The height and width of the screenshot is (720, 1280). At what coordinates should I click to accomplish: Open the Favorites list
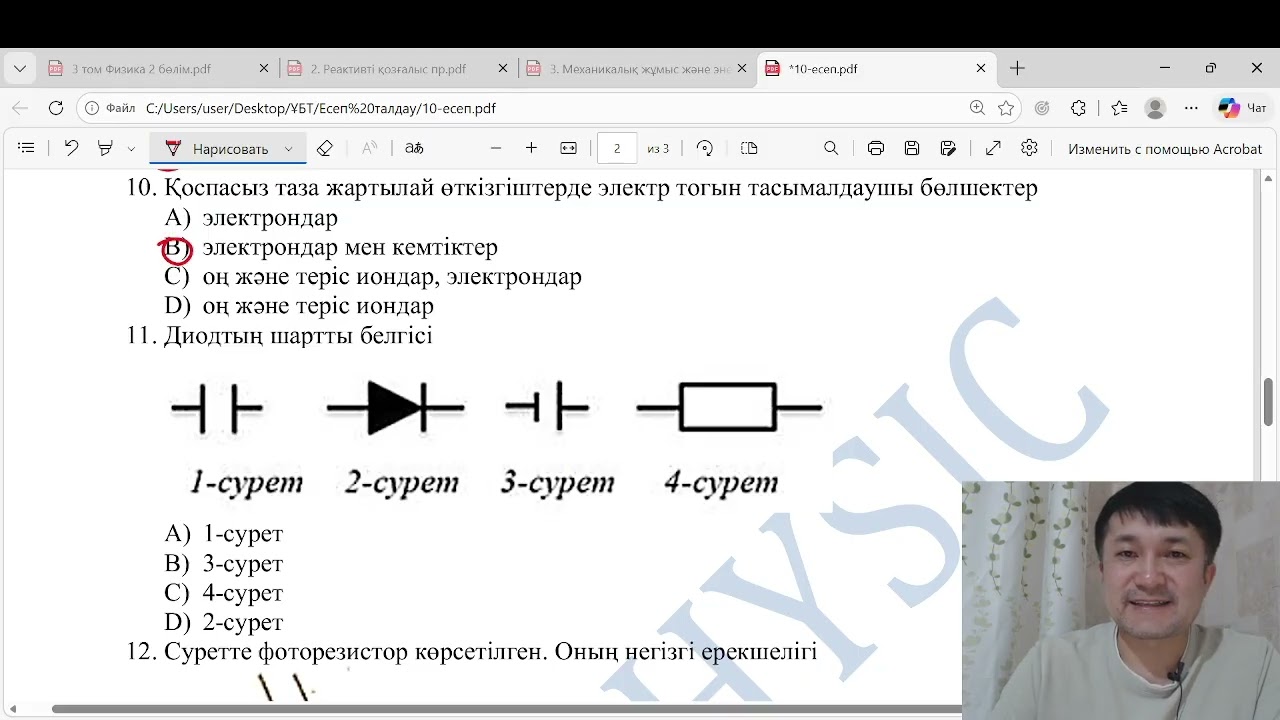click(x=1119, y=108)
